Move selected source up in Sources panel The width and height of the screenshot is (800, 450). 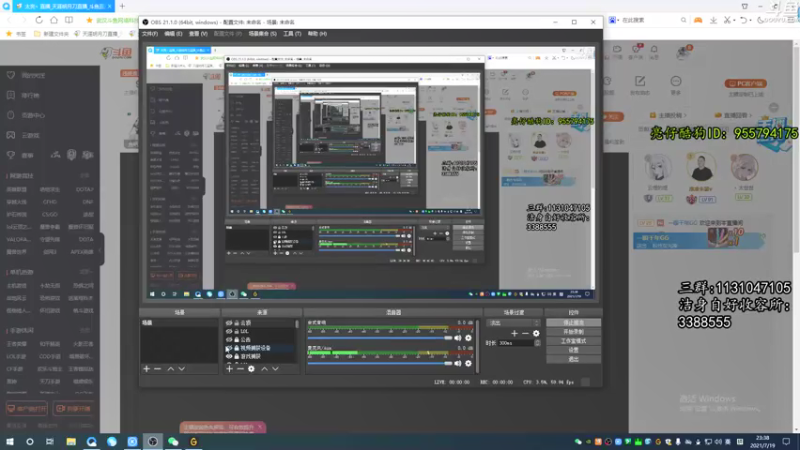[264, 368]
